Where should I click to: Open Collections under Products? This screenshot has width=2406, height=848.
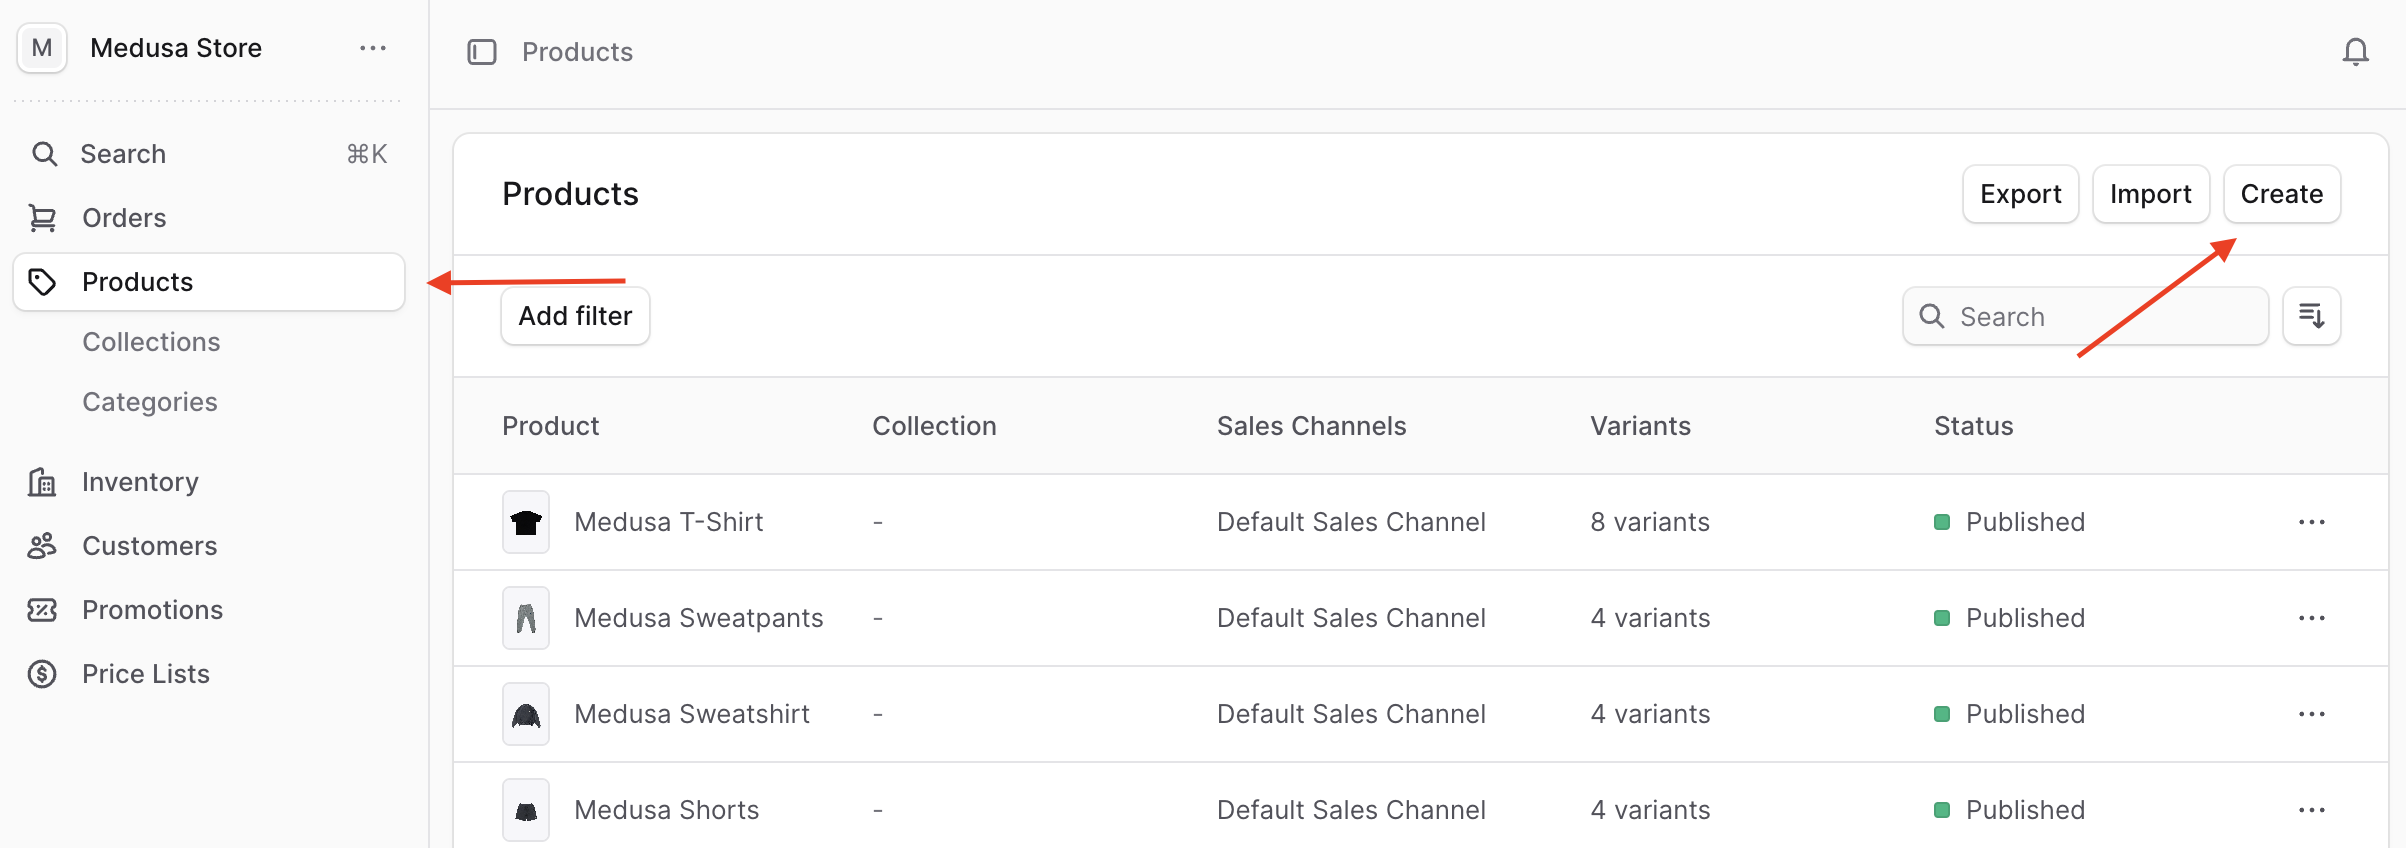151,342
